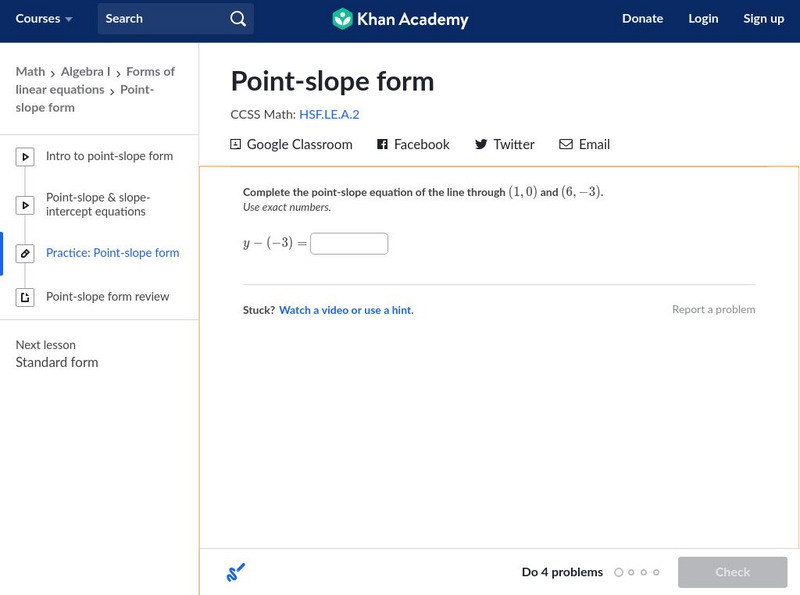This screenshot has height=595, width=800.
Task: Select Donate in the top bar
Action: pos(642,19)
